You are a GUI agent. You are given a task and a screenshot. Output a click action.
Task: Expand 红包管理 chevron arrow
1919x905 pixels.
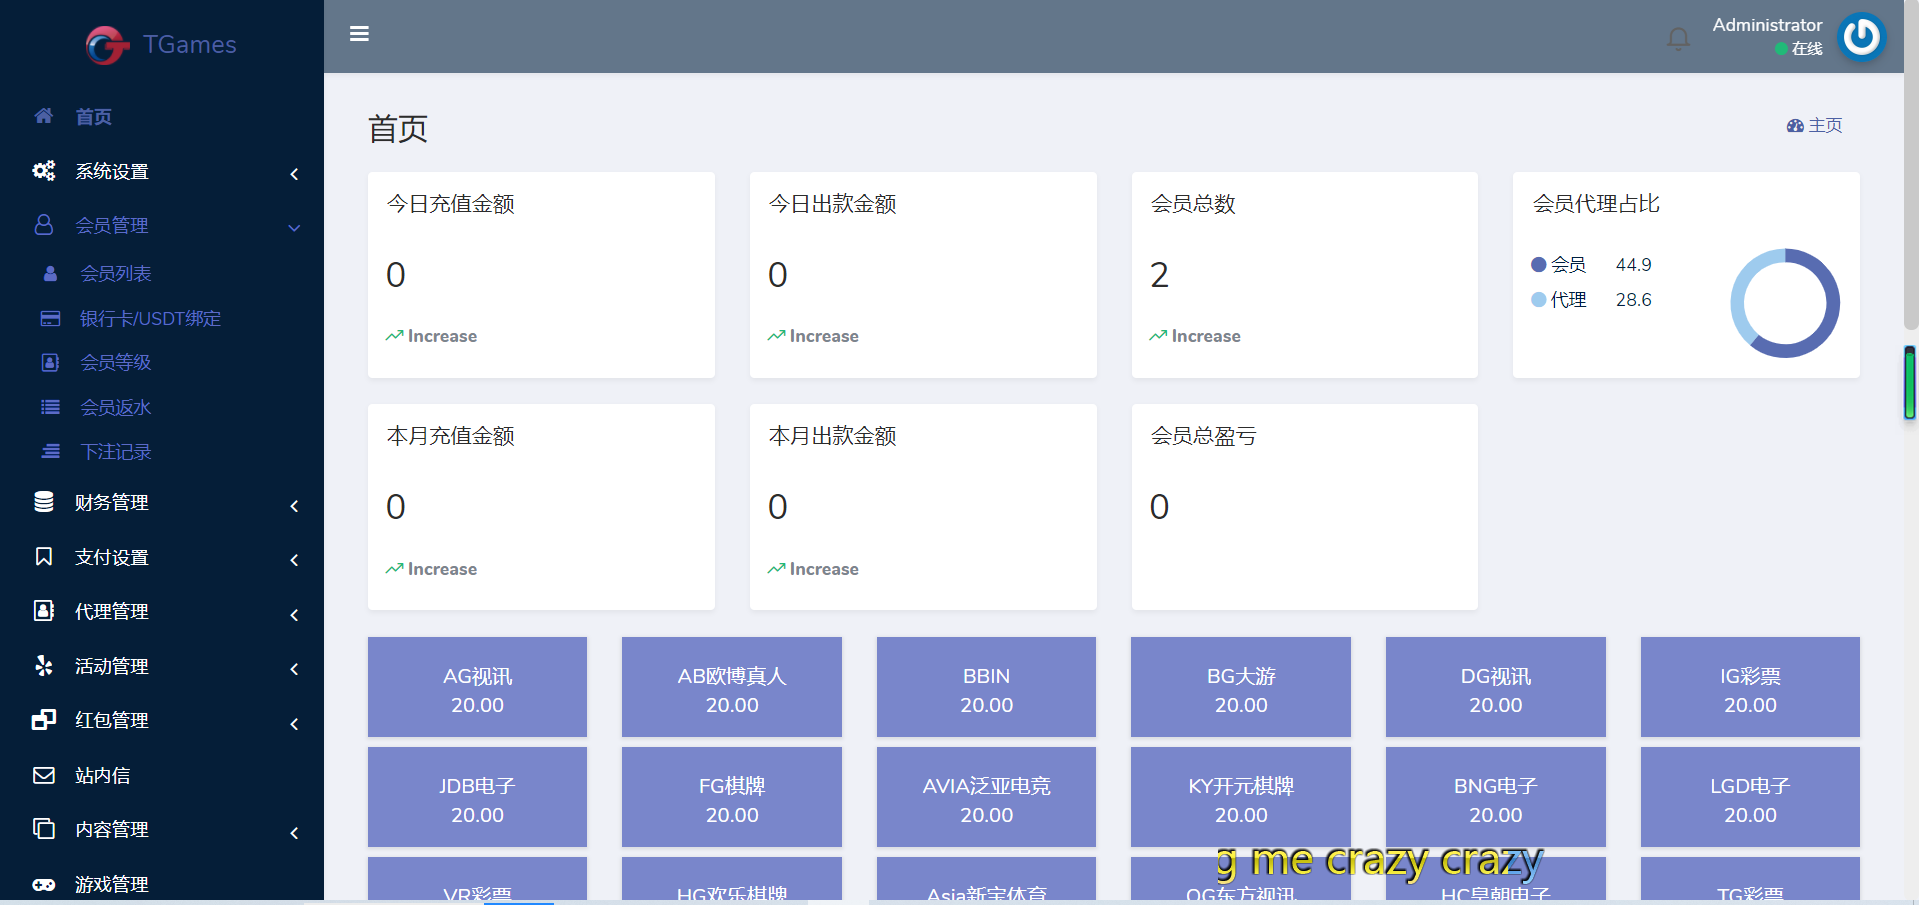[x=294, y=724]
